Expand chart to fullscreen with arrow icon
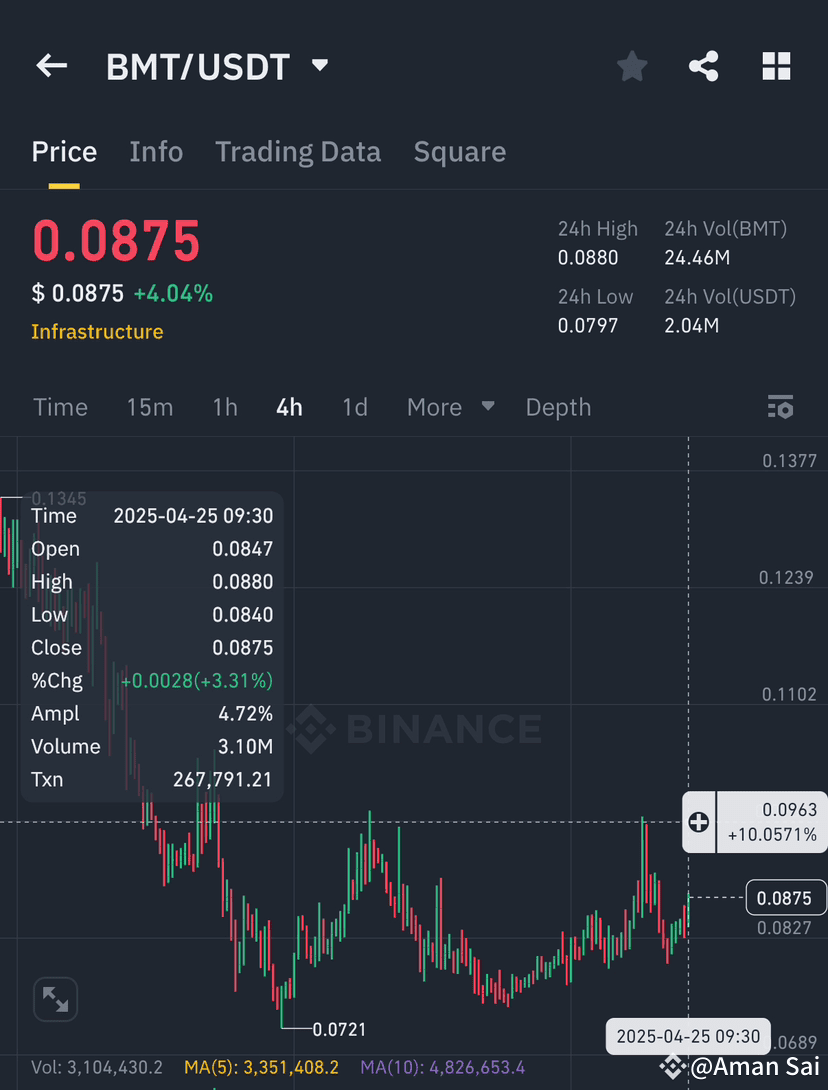 tap(55, 999)
